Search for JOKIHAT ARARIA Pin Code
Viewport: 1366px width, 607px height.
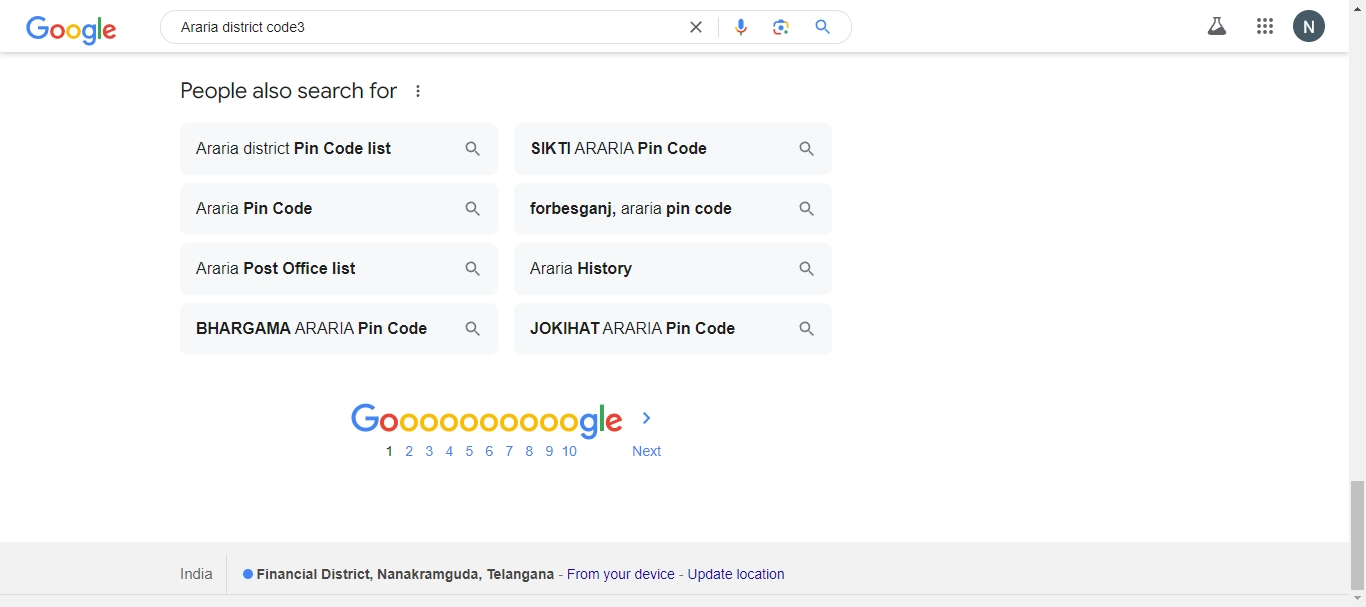point(673,329)
